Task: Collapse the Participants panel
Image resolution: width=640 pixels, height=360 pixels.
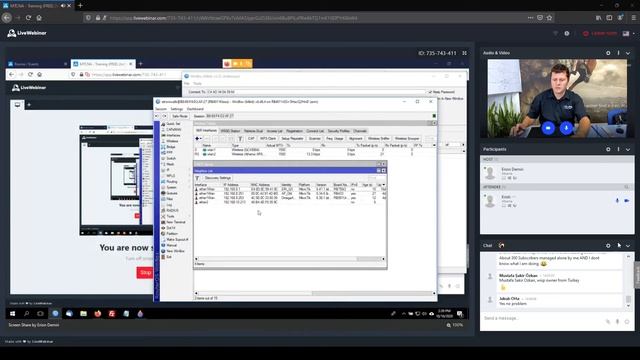Action: pyautogui.click(x=628, y=149)
